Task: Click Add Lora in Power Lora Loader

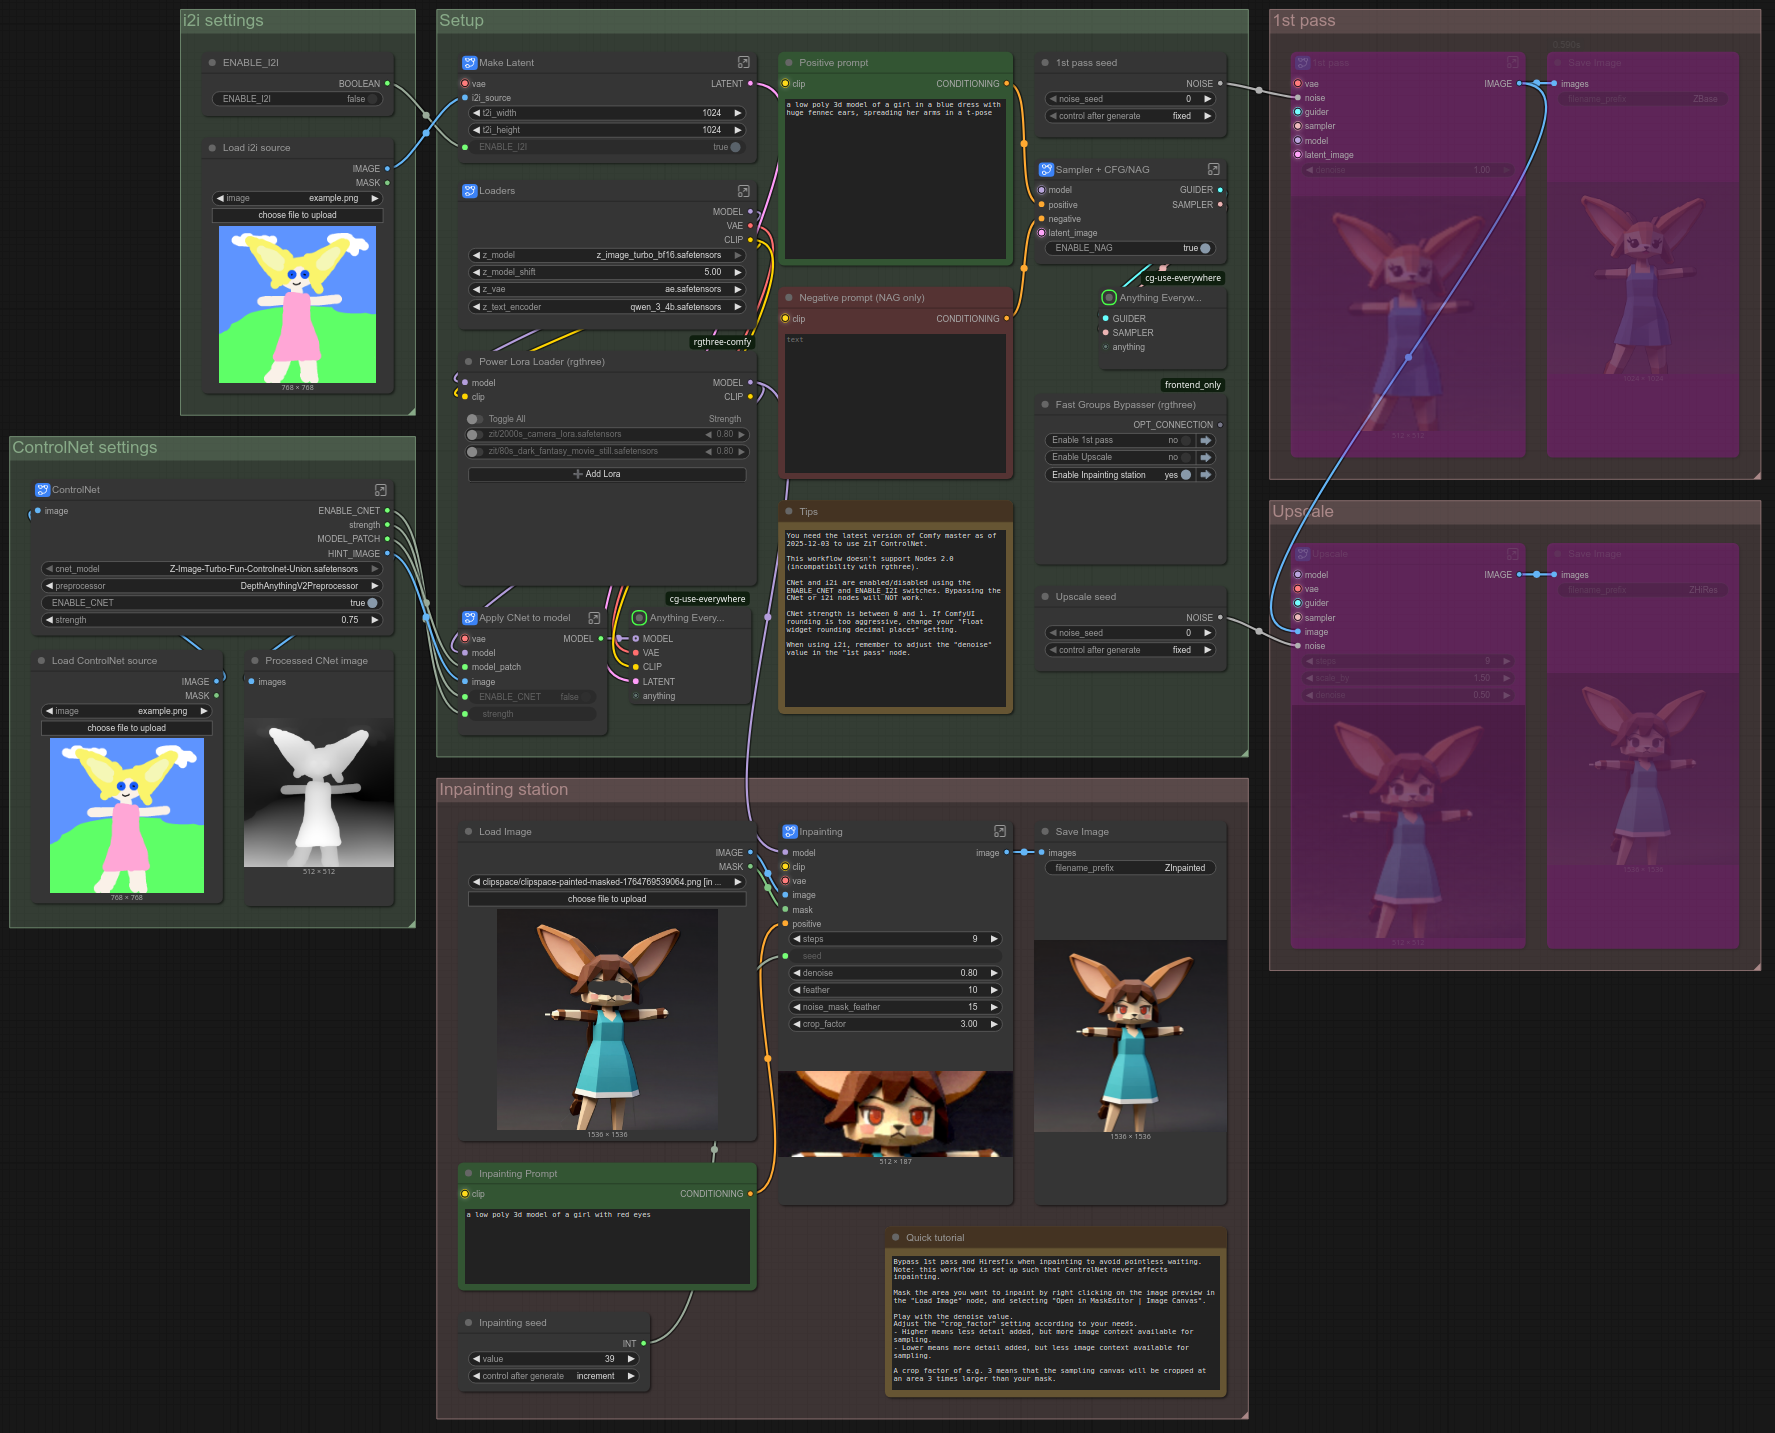Action: tap(607, 475)
